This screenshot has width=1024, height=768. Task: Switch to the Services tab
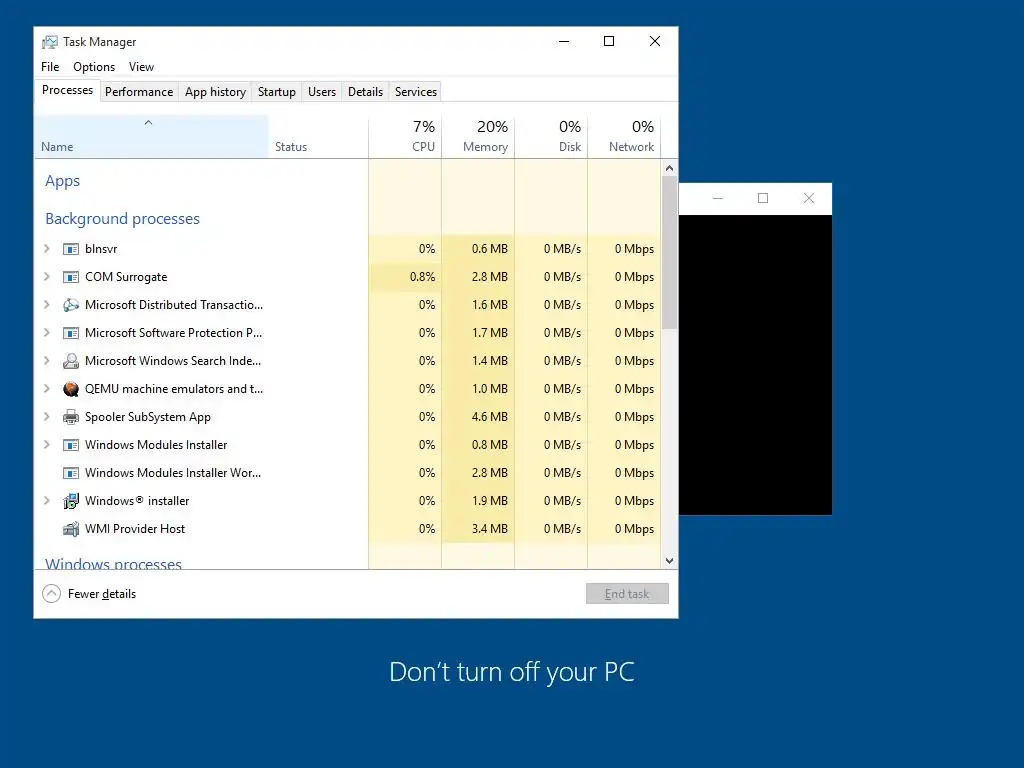click(415, 92)
